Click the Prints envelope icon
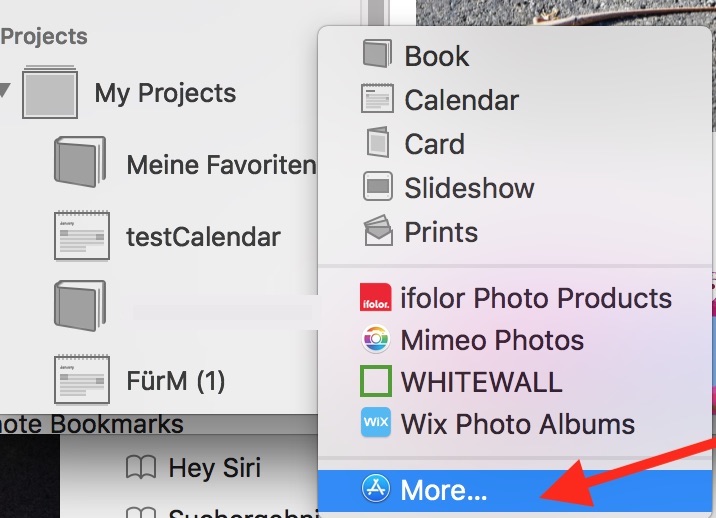Image resolution: width=716 pixels, height=518 pixels. click(377, 232)
